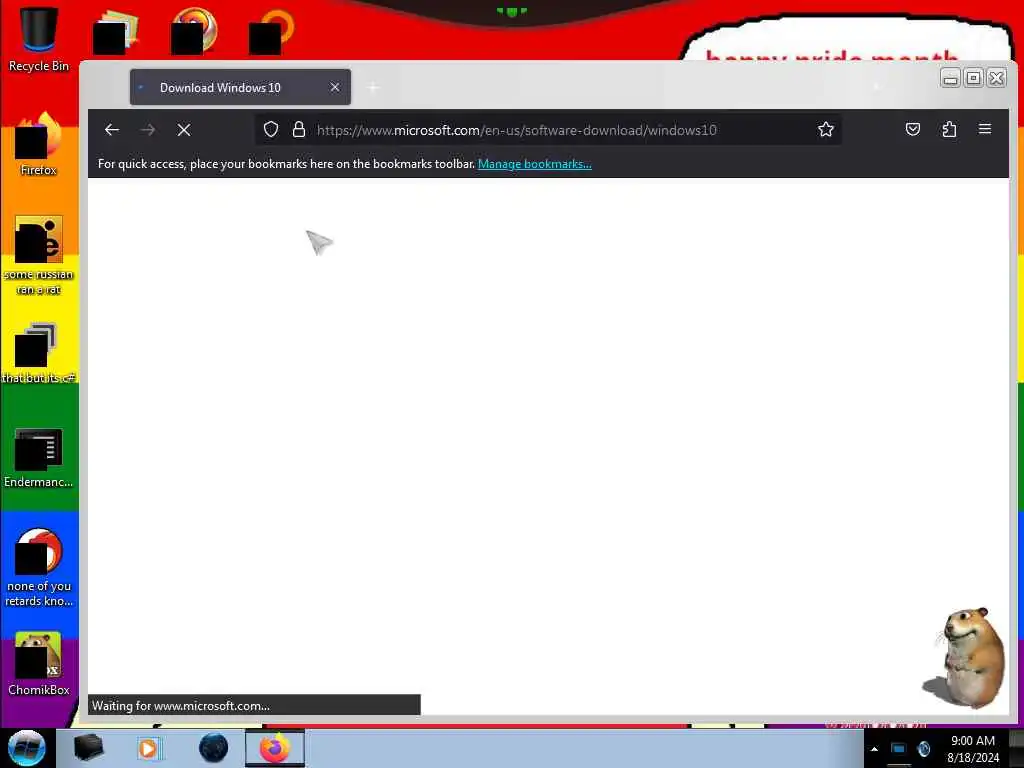Viewport: 1024px width, 768px height.
Task: Select the Firefox desktop shortcut
Action: [39, 144]
